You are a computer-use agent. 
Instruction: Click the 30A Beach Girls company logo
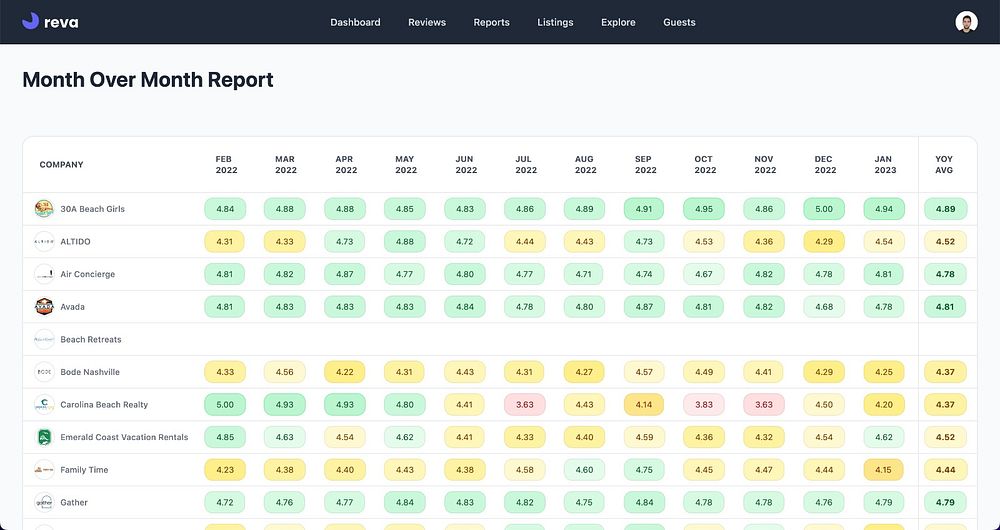coord(44,209)
